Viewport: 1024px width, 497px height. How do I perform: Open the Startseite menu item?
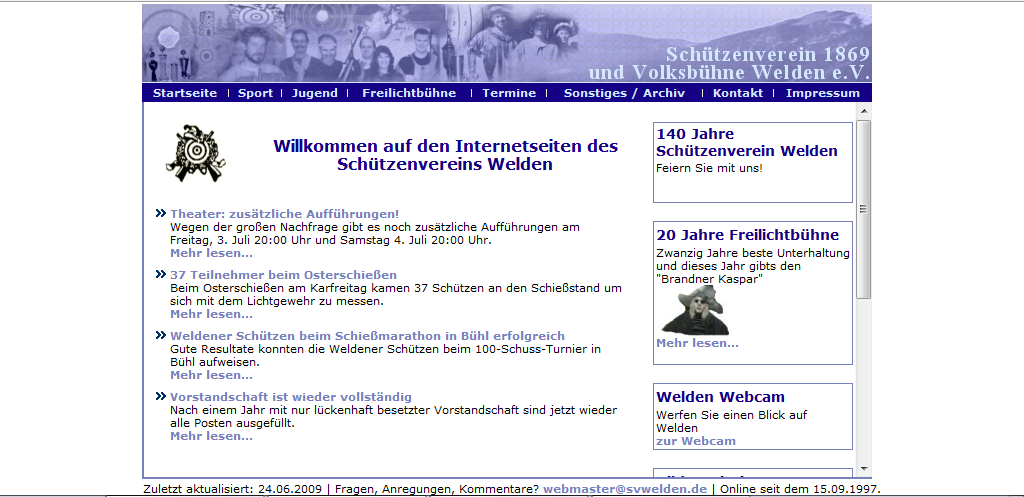[185, 93]
